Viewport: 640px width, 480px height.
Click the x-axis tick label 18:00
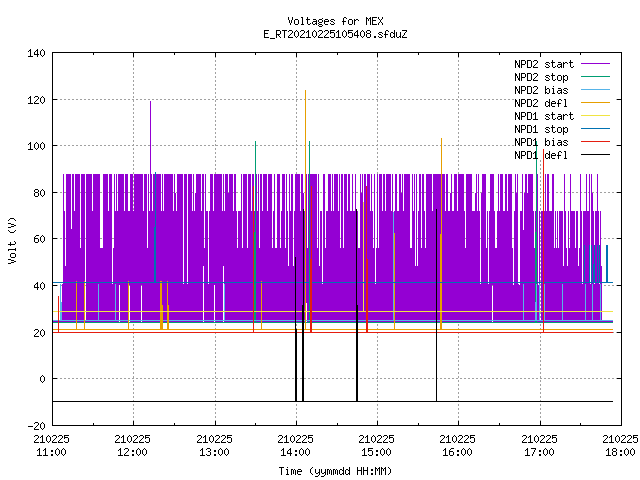620,452
